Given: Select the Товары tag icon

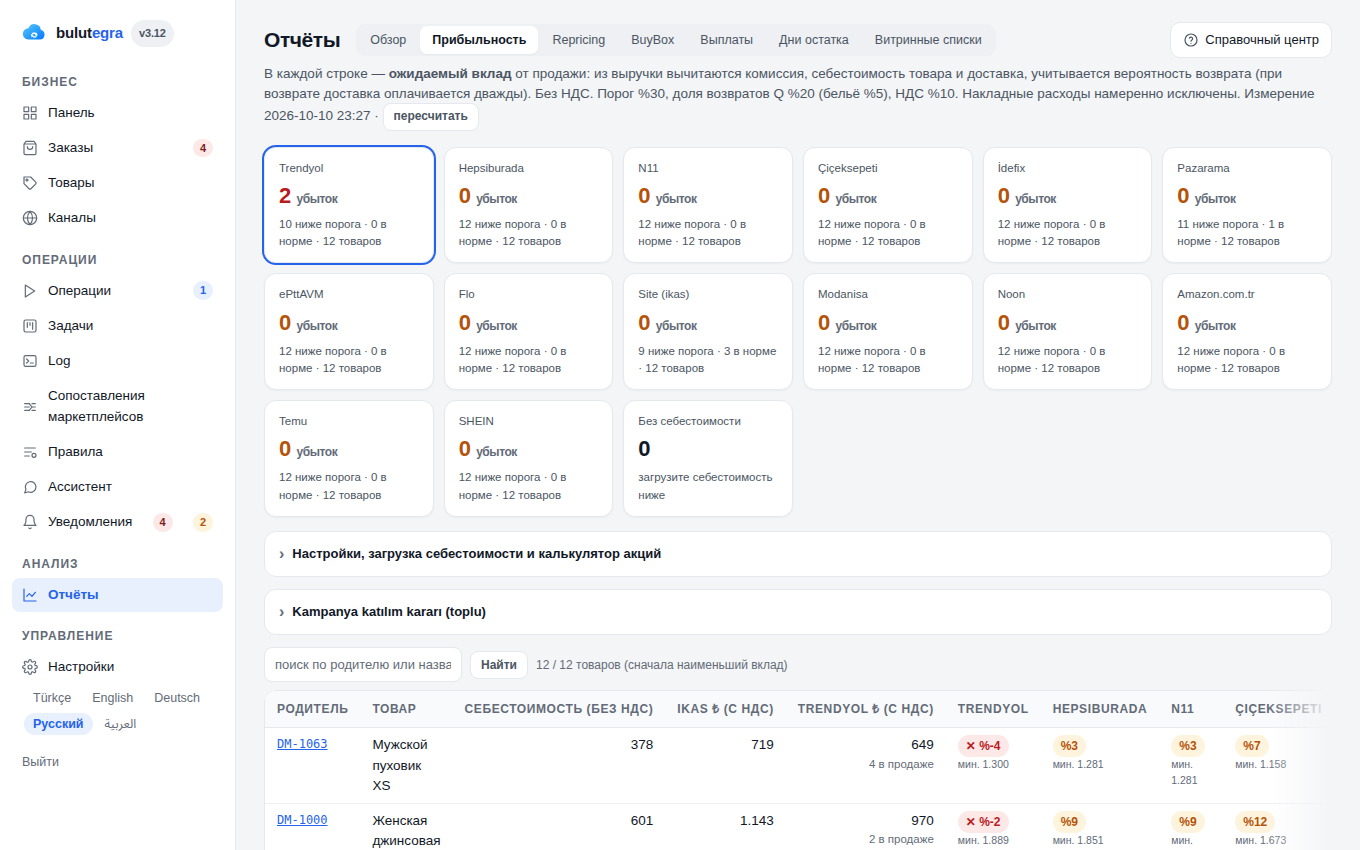Looking at the screenshot, I should coord(30,183).
